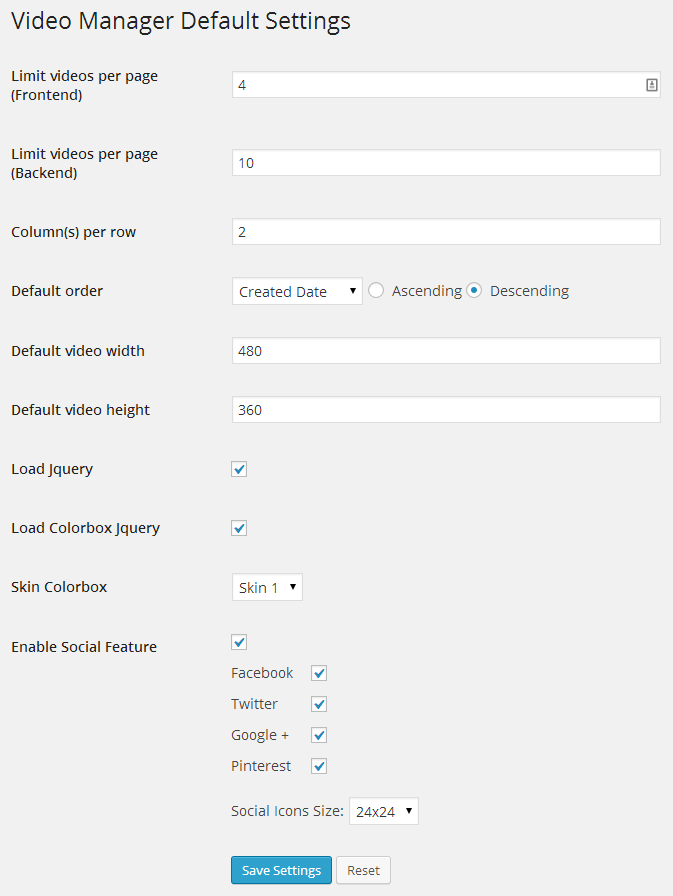The image size is (673, 896).
Task: Toggle the Twitter checkbox
Action: pos(319,704)
